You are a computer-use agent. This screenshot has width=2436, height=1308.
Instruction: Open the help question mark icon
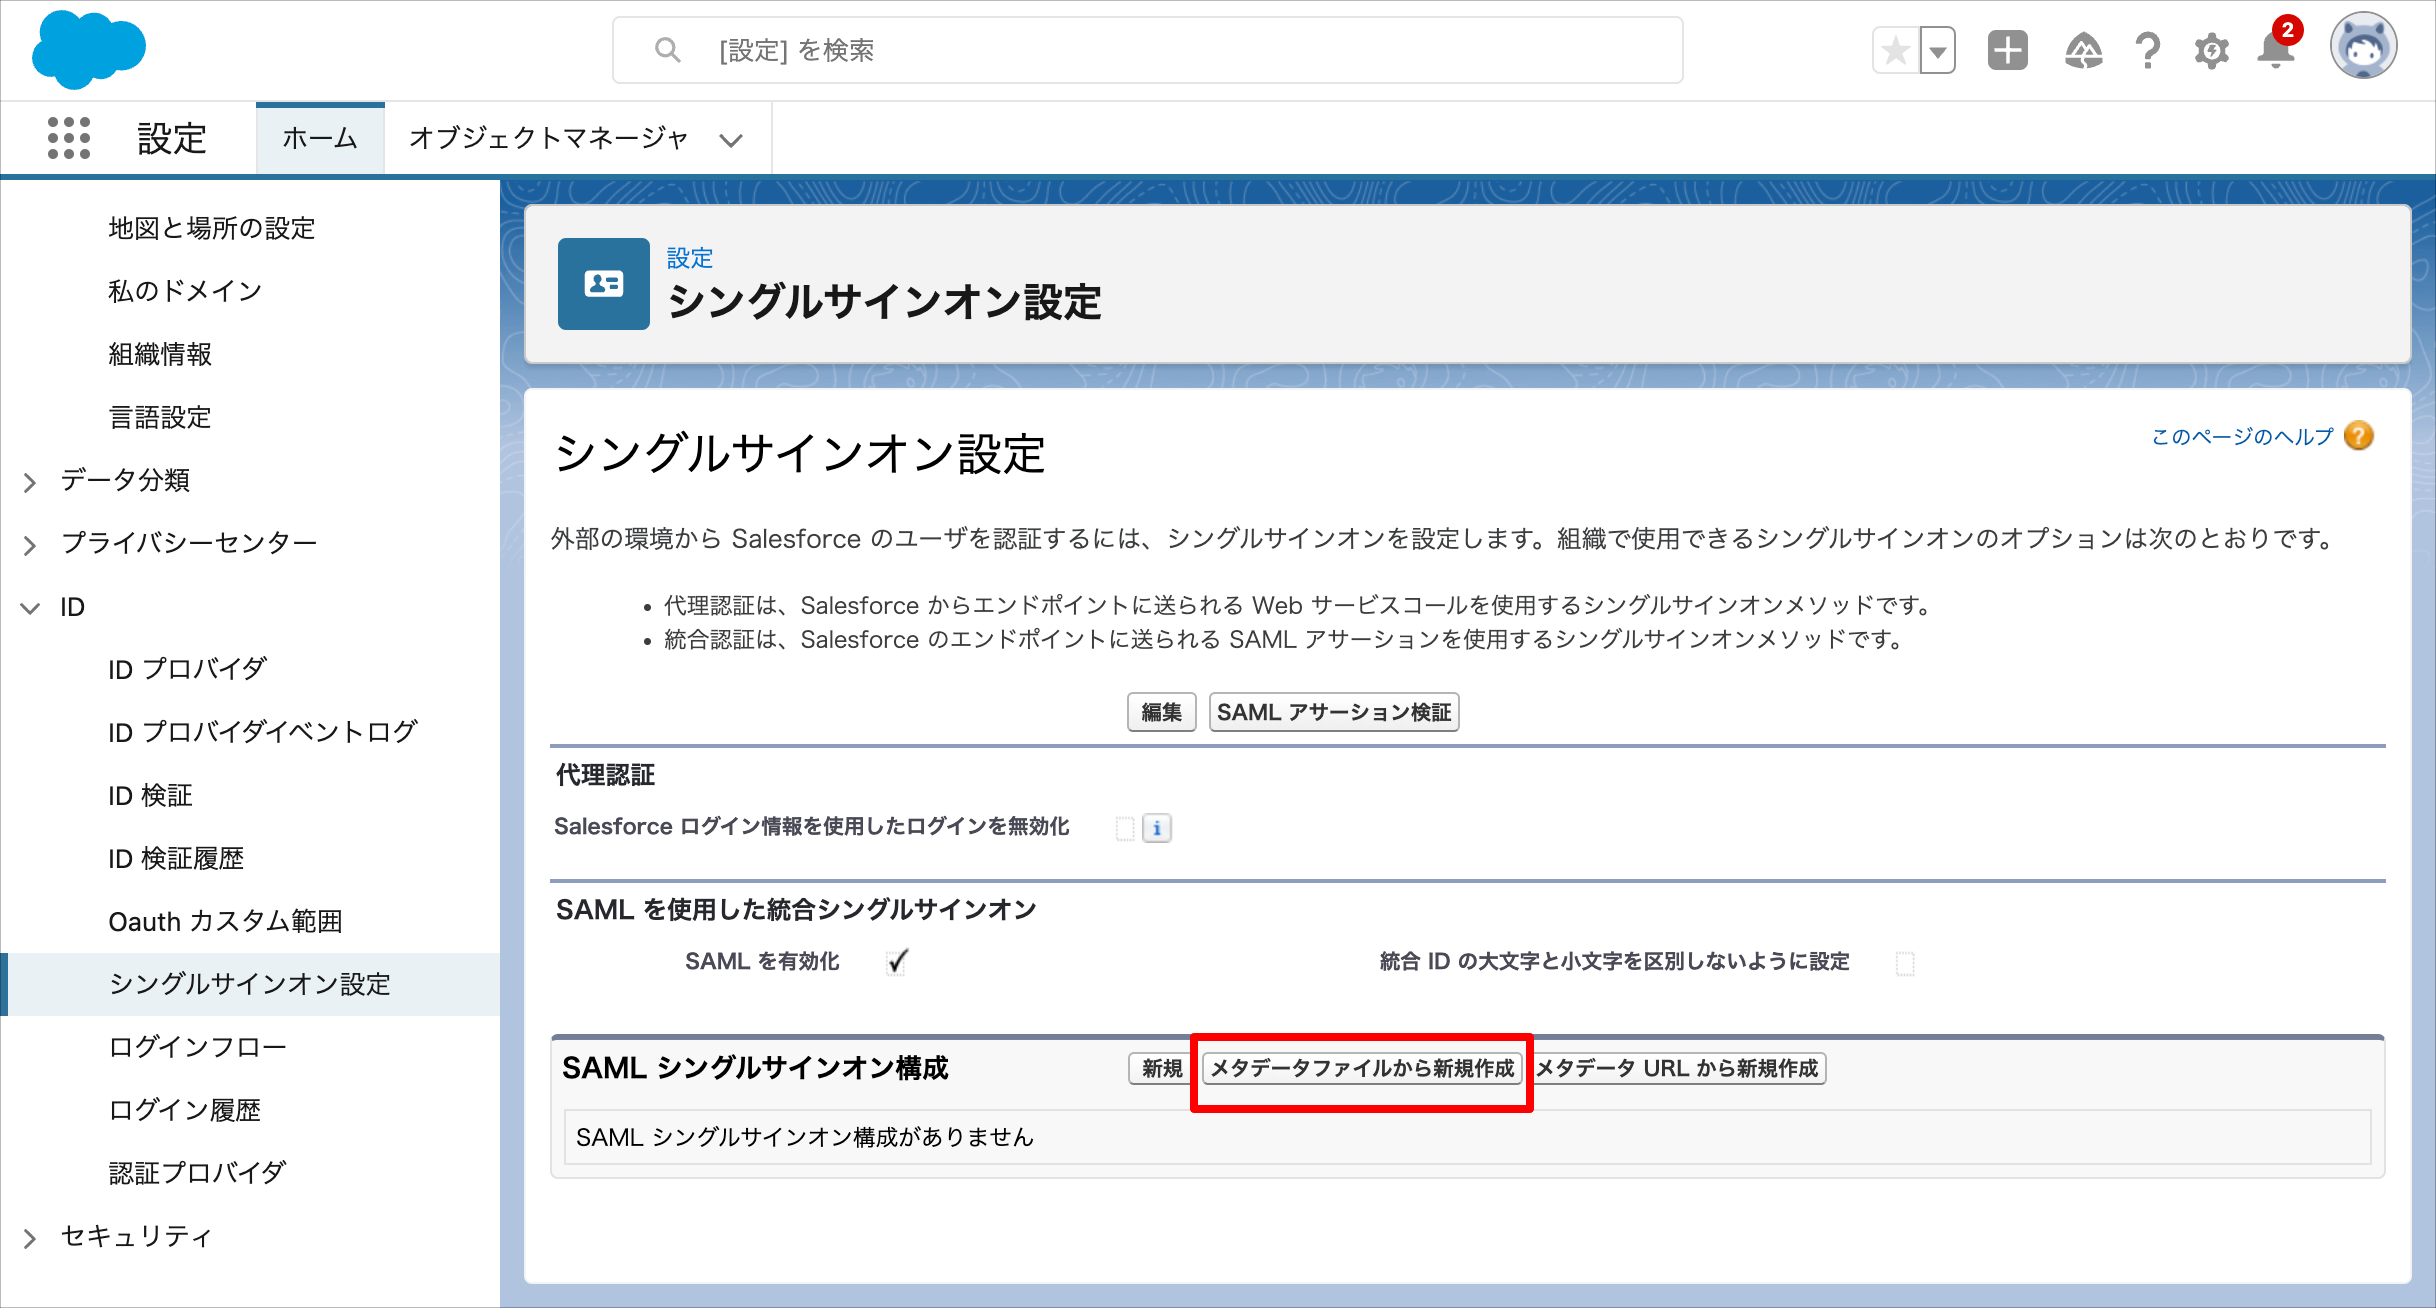click(x=2147, y=50)
